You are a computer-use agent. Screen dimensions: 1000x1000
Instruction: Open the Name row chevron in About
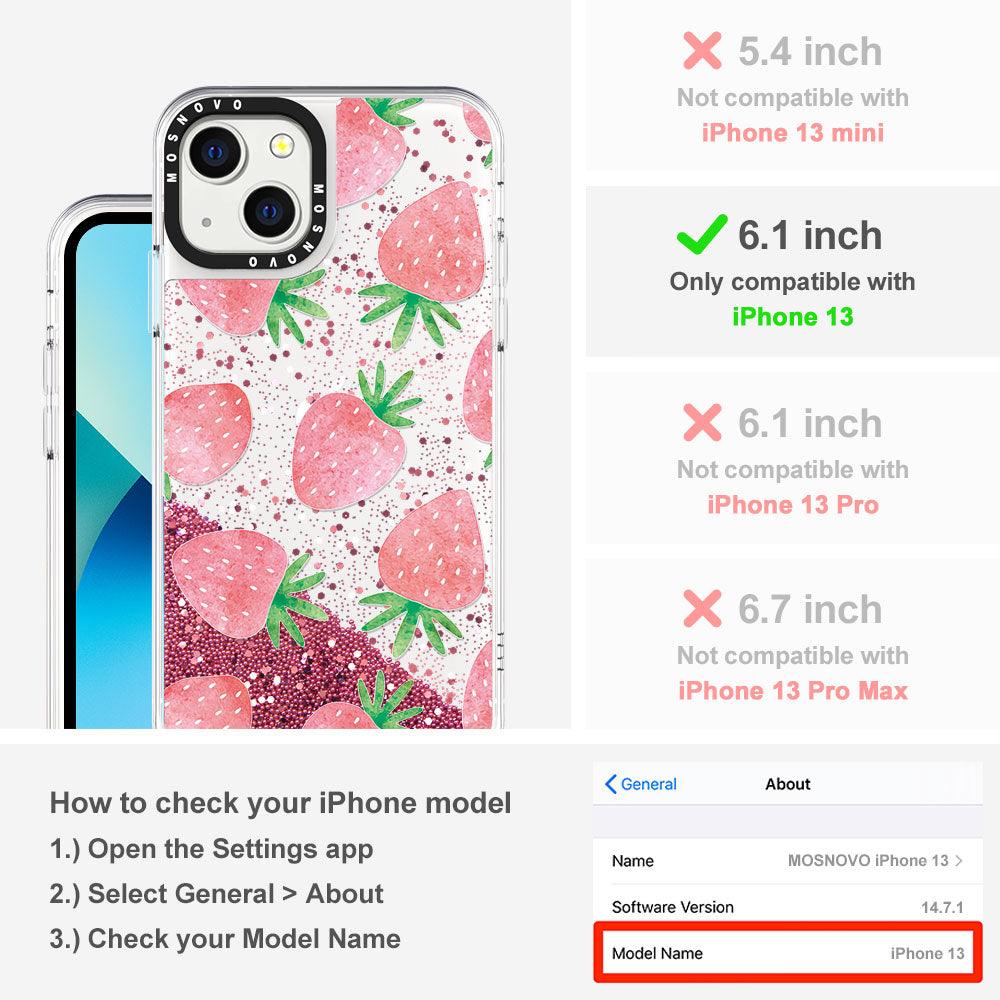pyautogui.click(x=959, y=860)
